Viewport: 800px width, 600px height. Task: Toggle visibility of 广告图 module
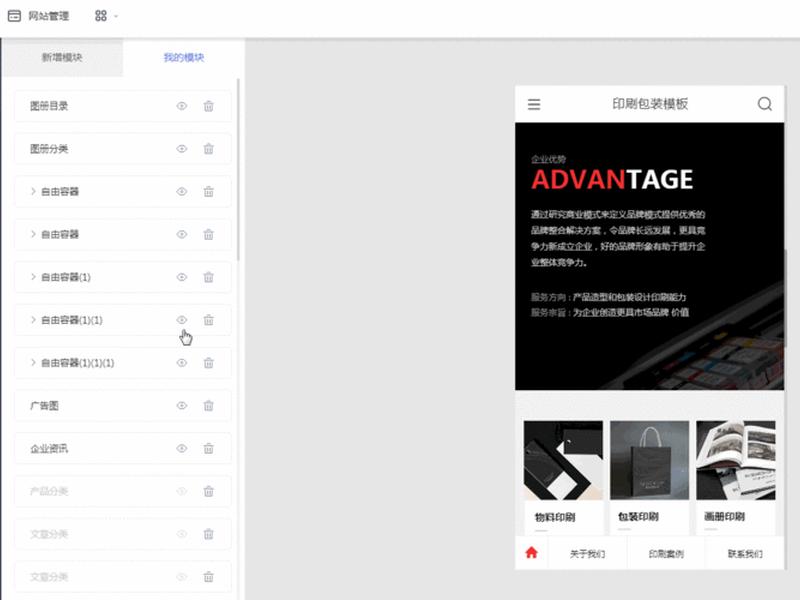pyautogui.click(x=182, y=406)
